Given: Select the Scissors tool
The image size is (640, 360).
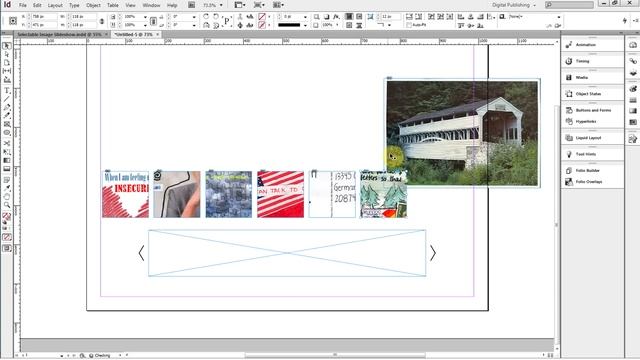Looking at the screenshot, I should click(x=7, y=143).
